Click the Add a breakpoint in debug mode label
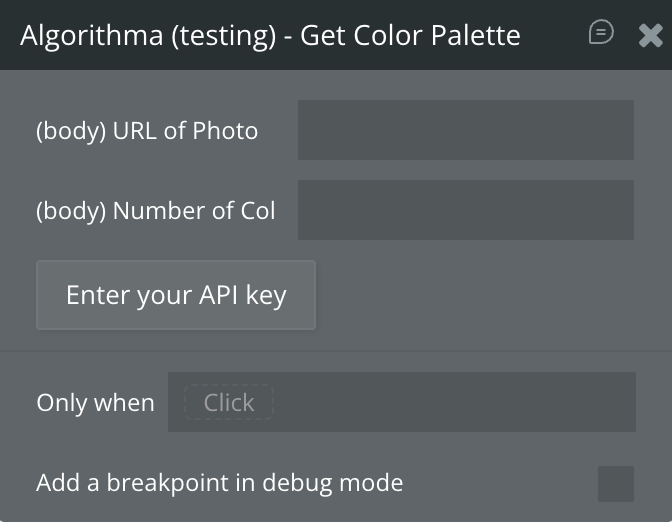Viewport: 672px width, 522px height. pos(219,483)
